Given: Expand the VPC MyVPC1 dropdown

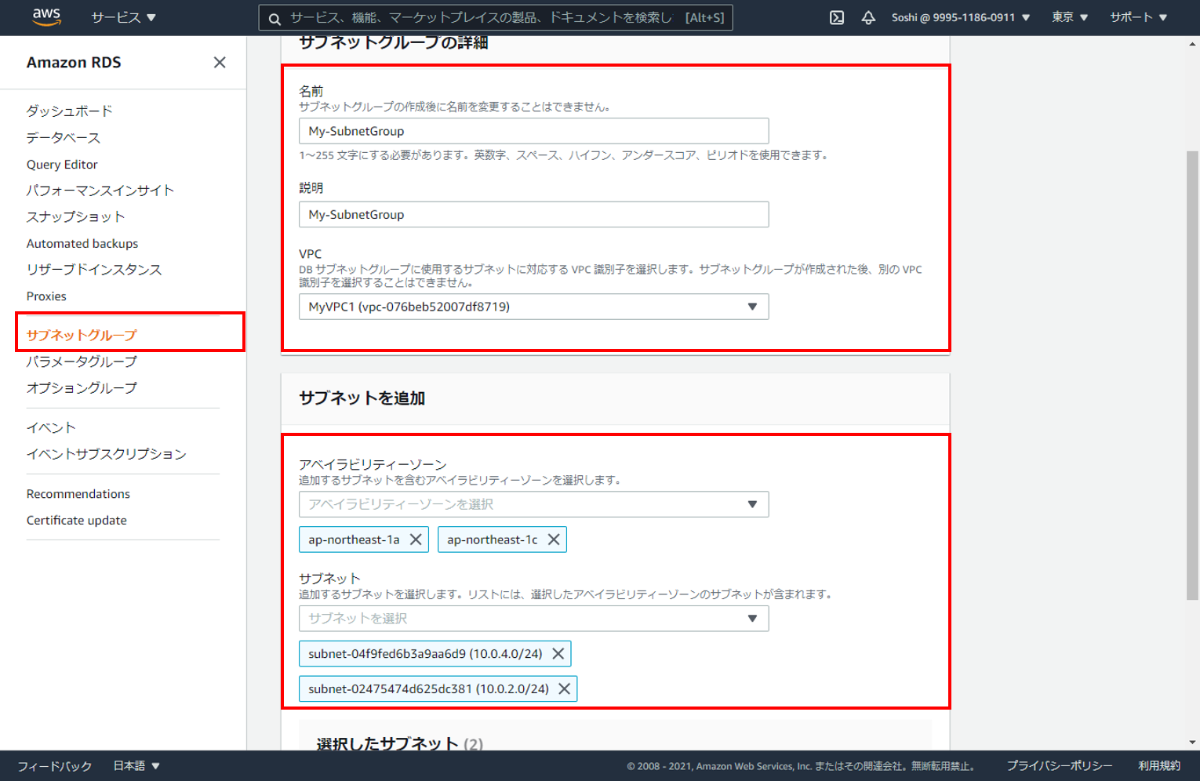Looking at the screenshot, I should (x=534, y=307).
